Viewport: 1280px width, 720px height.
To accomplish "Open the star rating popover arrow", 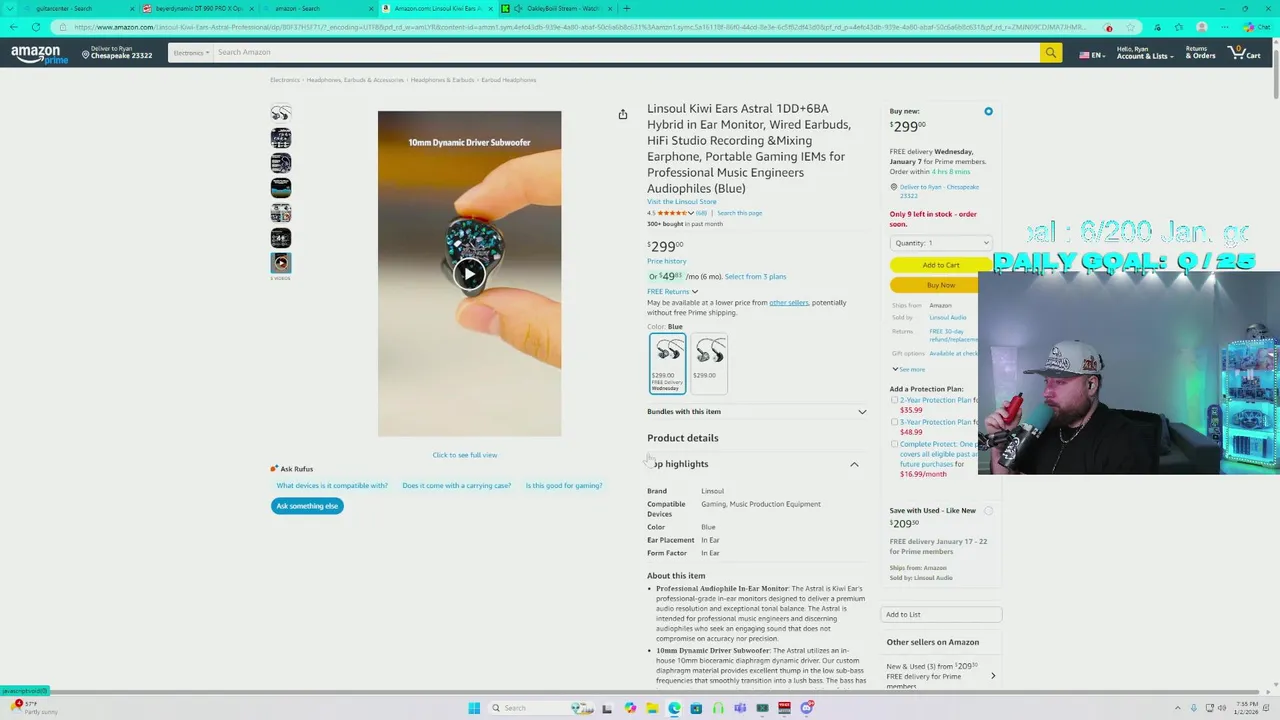I will tap(690, 213).
